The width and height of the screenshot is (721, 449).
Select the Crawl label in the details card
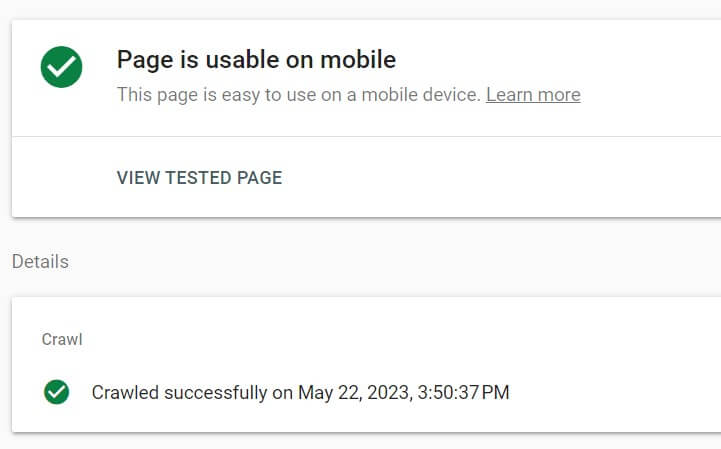click(x=62, y=339)
